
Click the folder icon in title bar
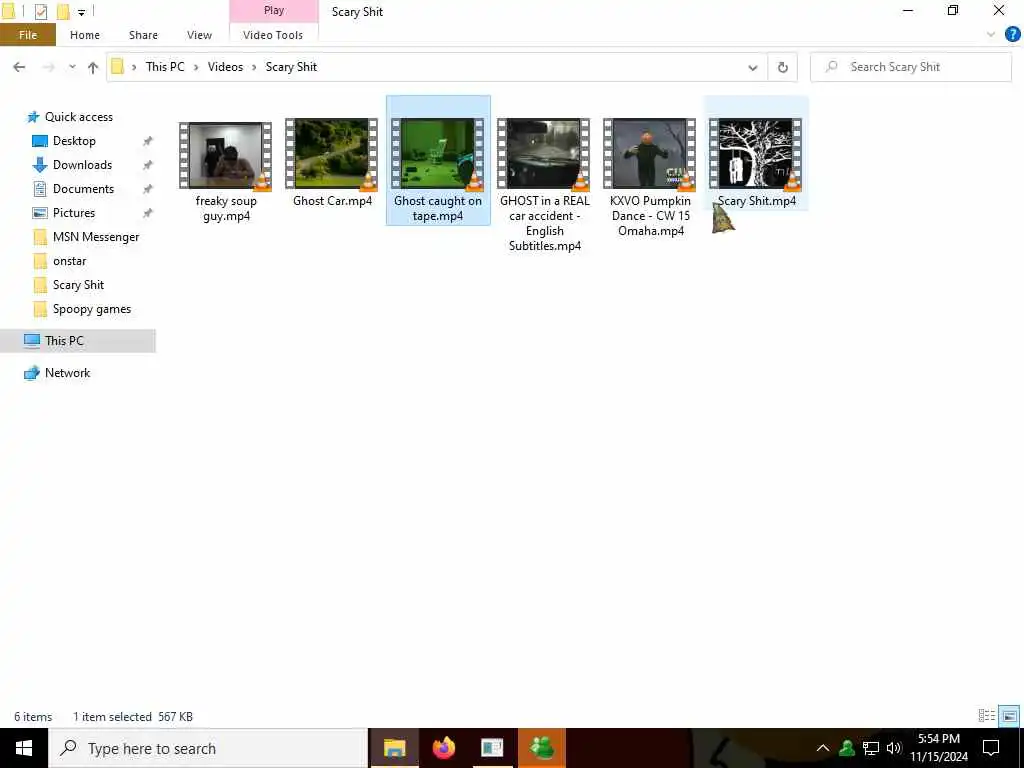[8, 11]
